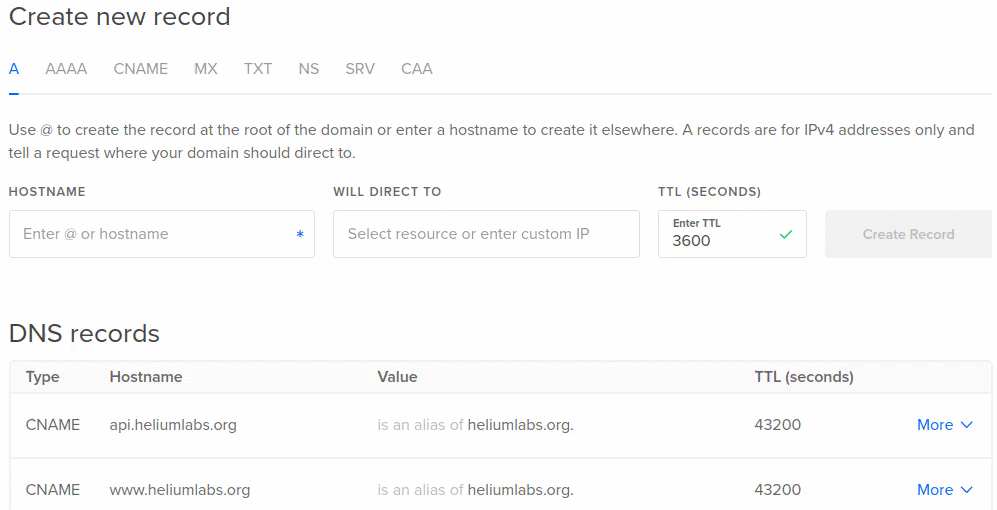Click the www.heliumlabs.org hostname cell
Screen dimensions: 997x510
click(180, 490)
